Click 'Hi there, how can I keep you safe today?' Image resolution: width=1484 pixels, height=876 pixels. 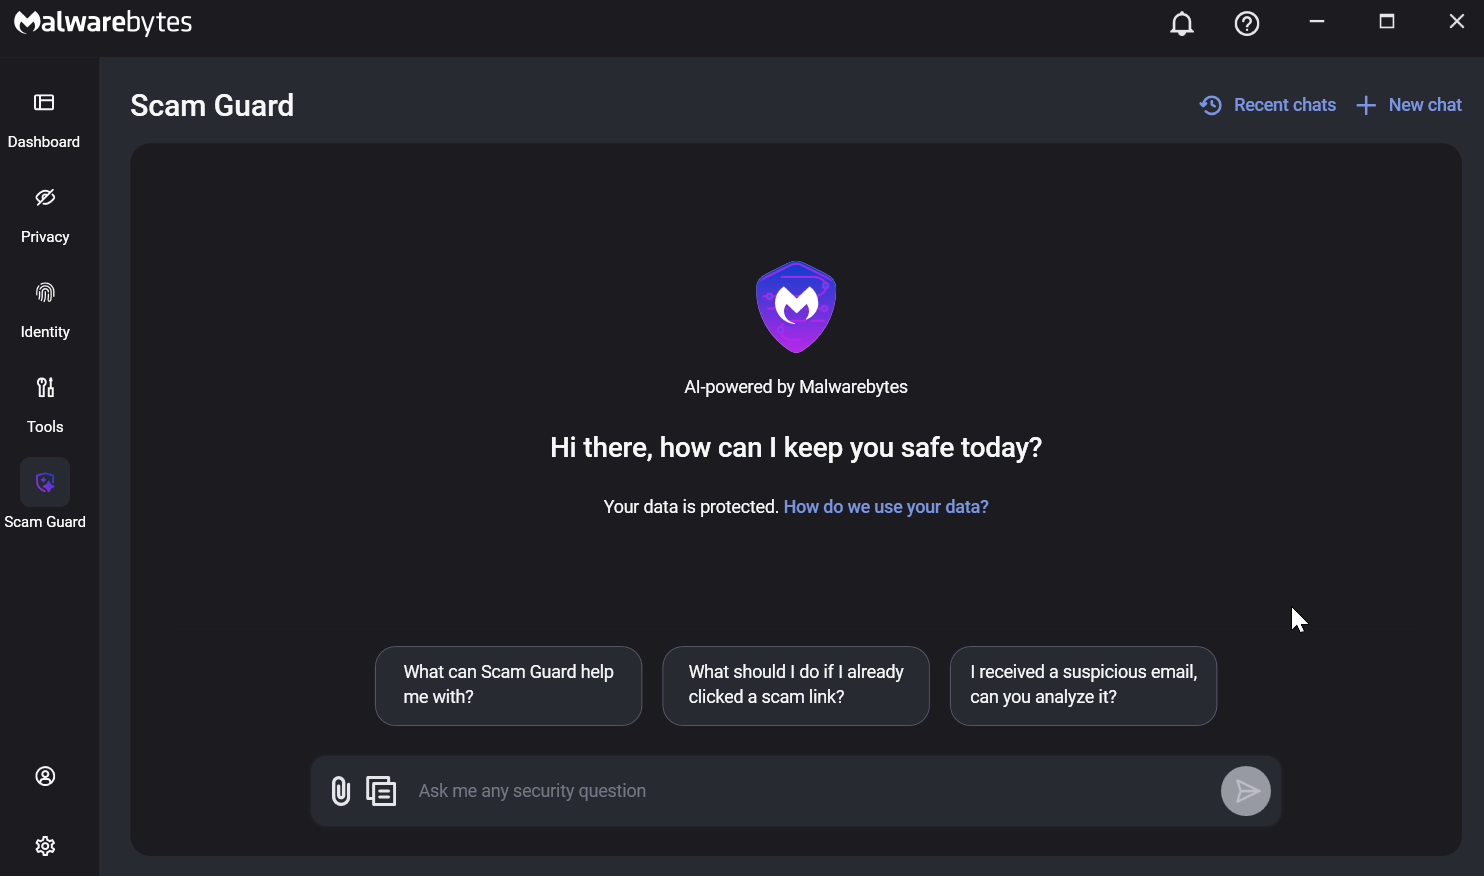[x=796, y=448]
